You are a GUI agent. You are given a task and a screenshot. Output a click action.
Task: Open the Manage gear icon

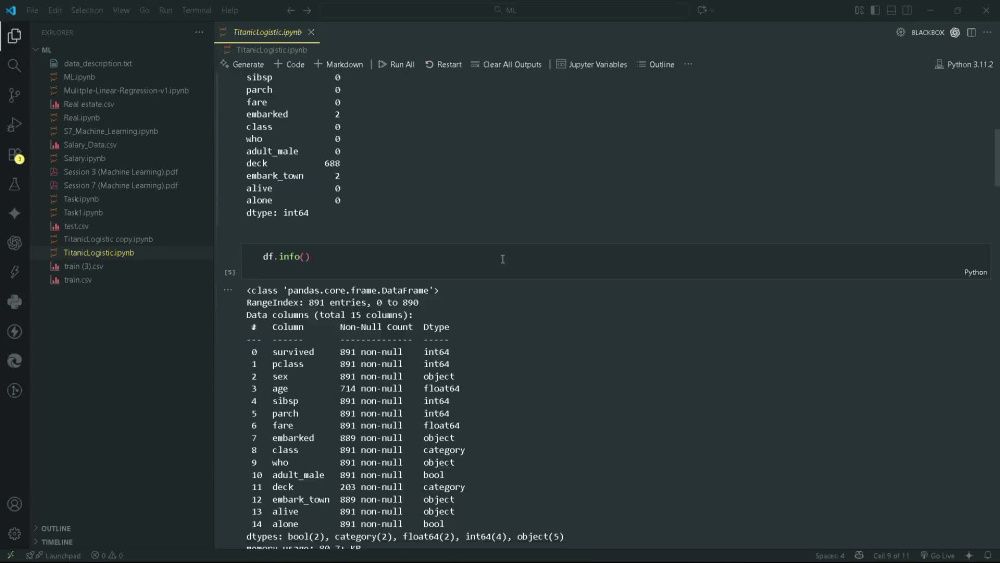[14, 534]
